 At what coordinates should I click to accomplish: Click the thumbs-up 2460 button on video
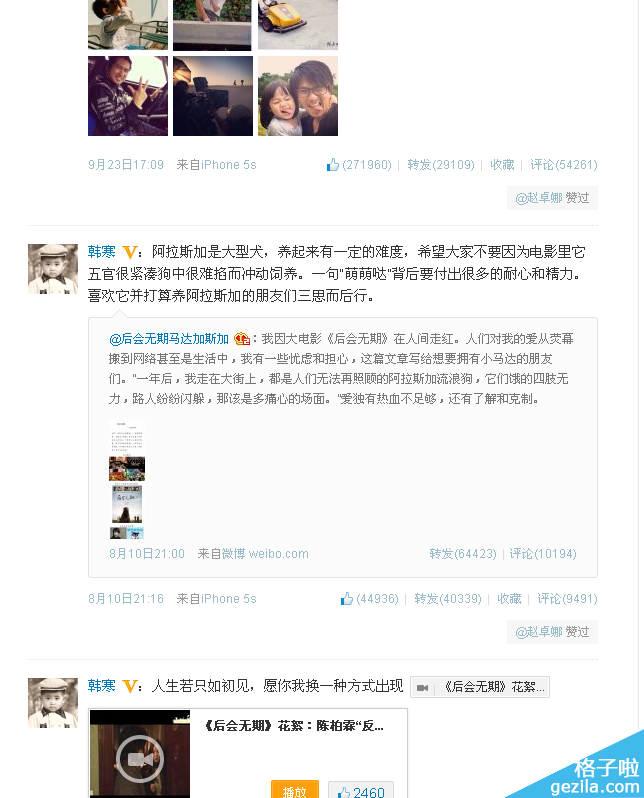(360, 790)
